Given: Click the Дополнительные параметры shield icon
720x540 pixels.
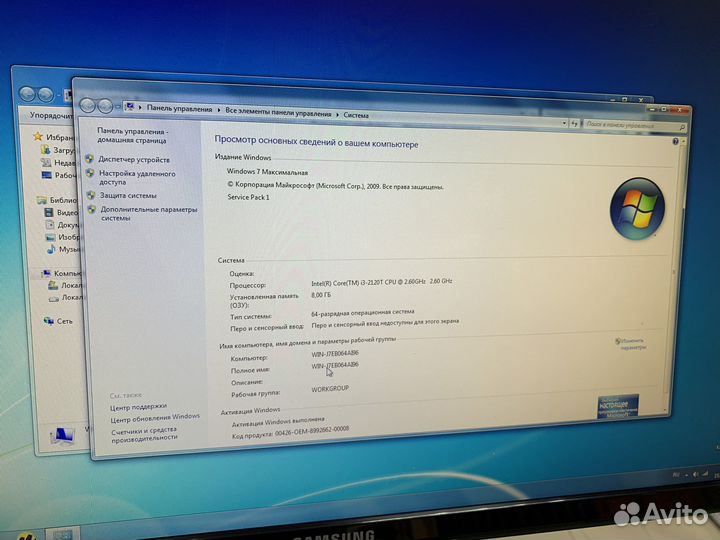Looking at the screenshot, I should [x=92, y=209].
